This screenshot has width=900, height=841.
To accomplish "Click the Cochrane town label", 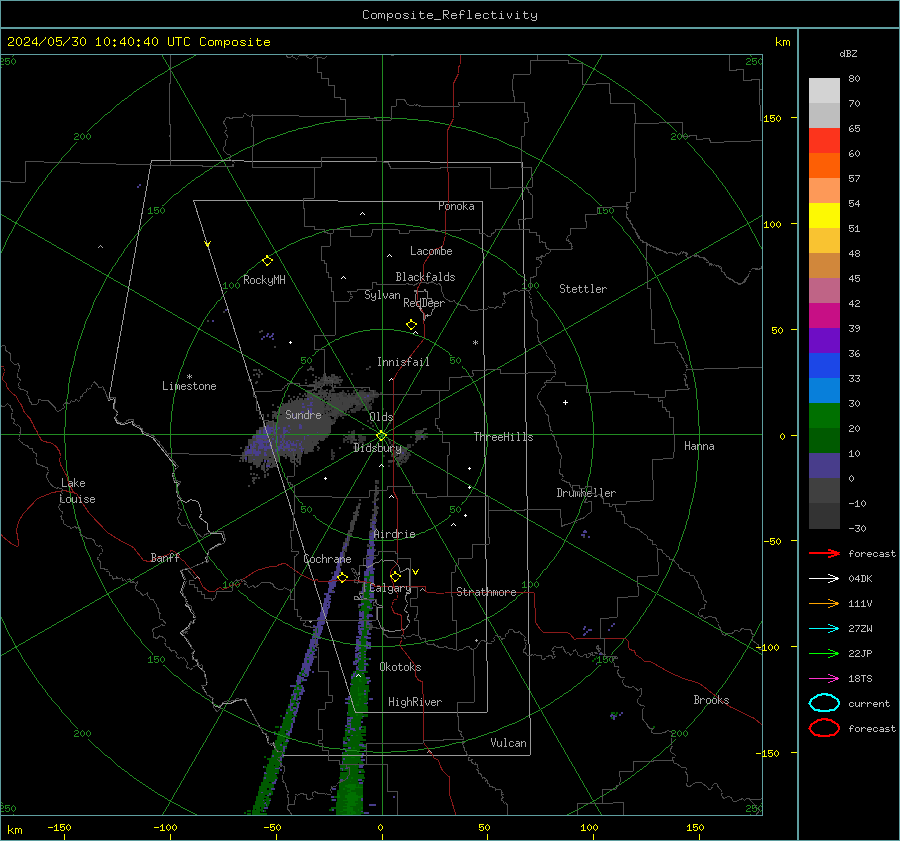I will click(x=327, y=559).
